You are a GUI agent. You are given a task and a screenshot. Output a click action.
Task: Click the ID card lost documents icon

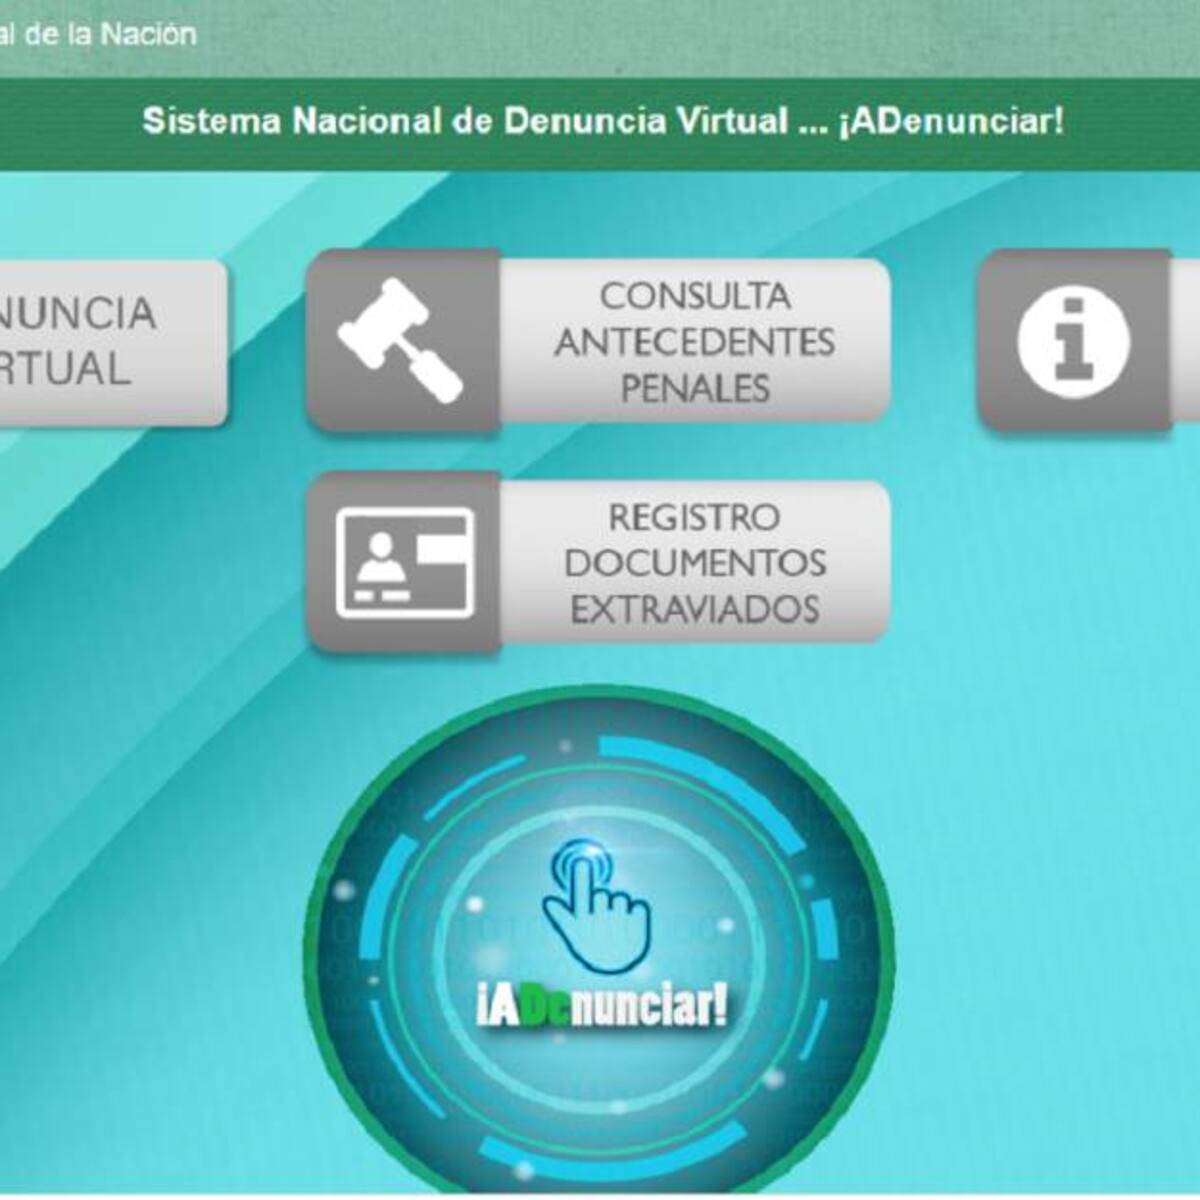click(x=405, y=563)
